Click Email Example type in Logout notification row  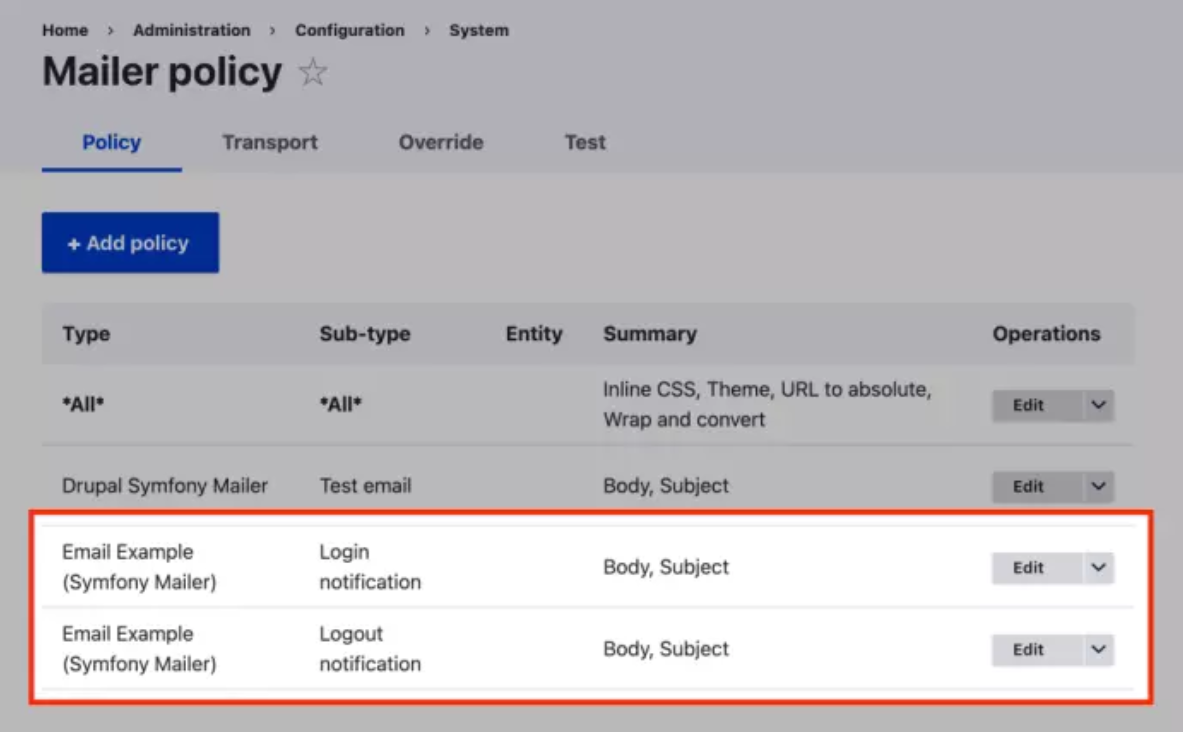point(139,648)
